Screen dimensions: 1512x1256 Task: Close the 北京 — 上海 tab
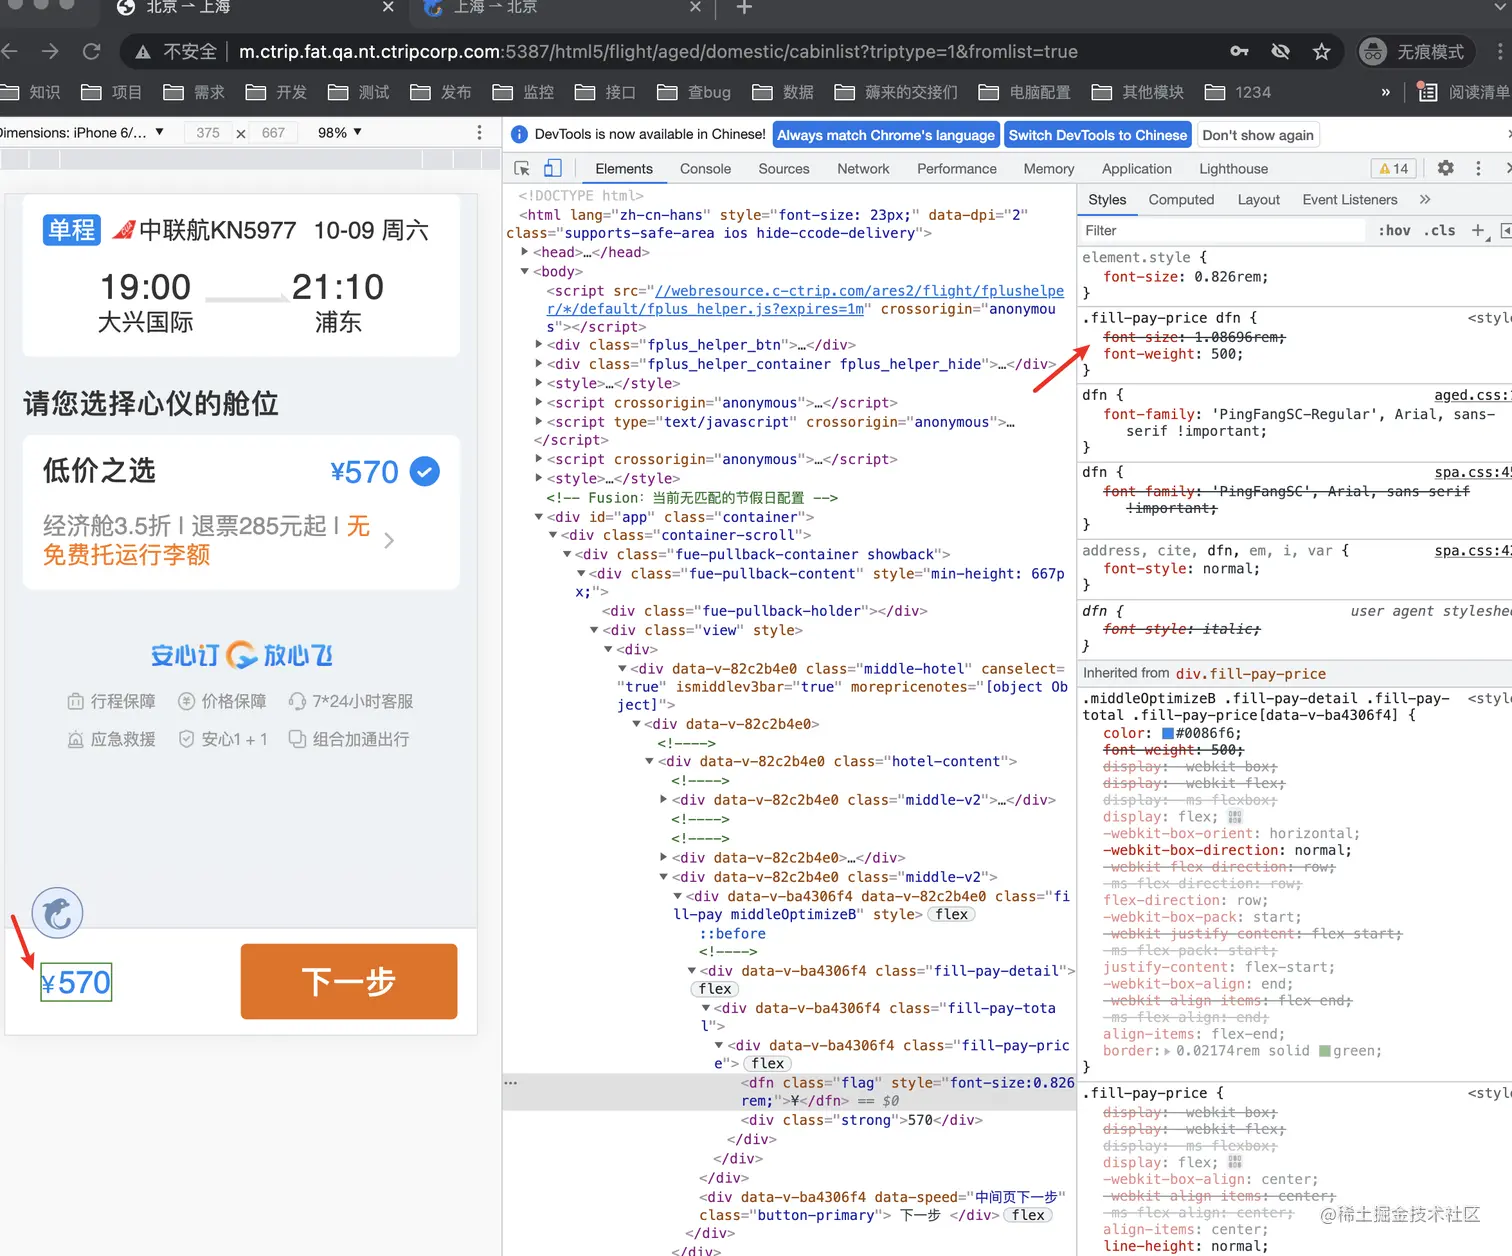tap(388, 8)
